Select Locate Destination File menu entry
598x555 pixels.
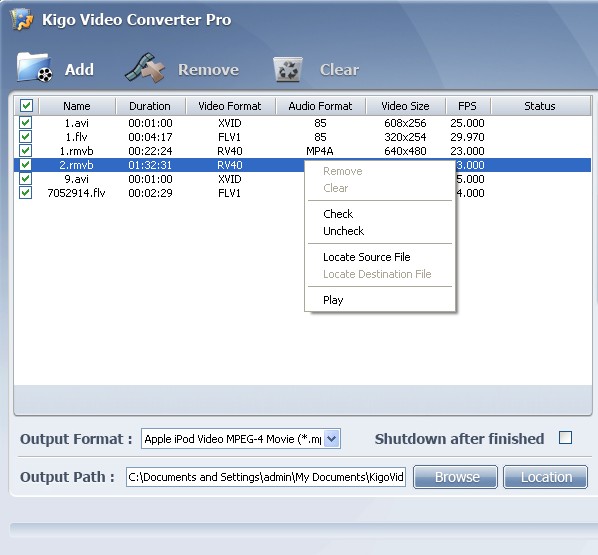click(x=380, y=274)
